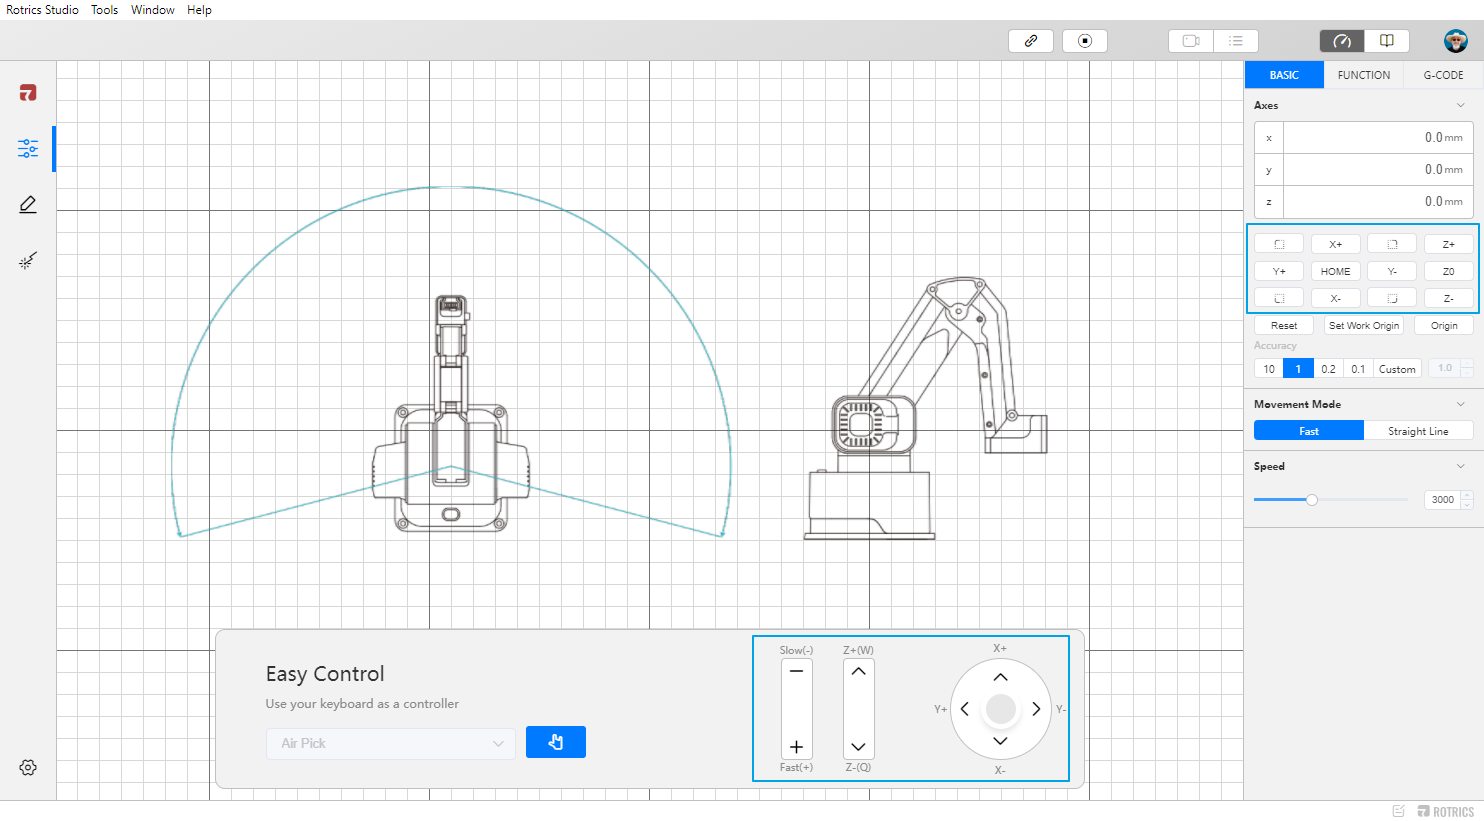Viewport: 1484px width, 821px height.
Task: Click Set Work Origin
Action: tap(1364, 325)
